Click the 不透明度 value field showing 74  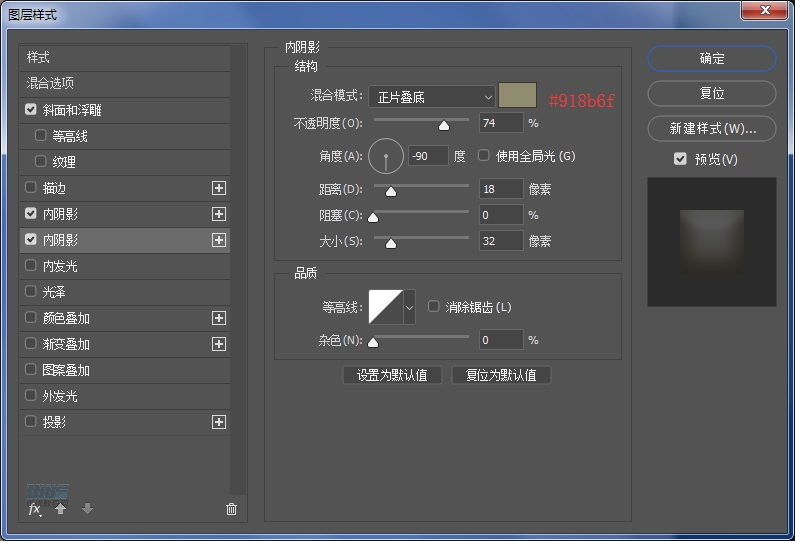point(501,123)
